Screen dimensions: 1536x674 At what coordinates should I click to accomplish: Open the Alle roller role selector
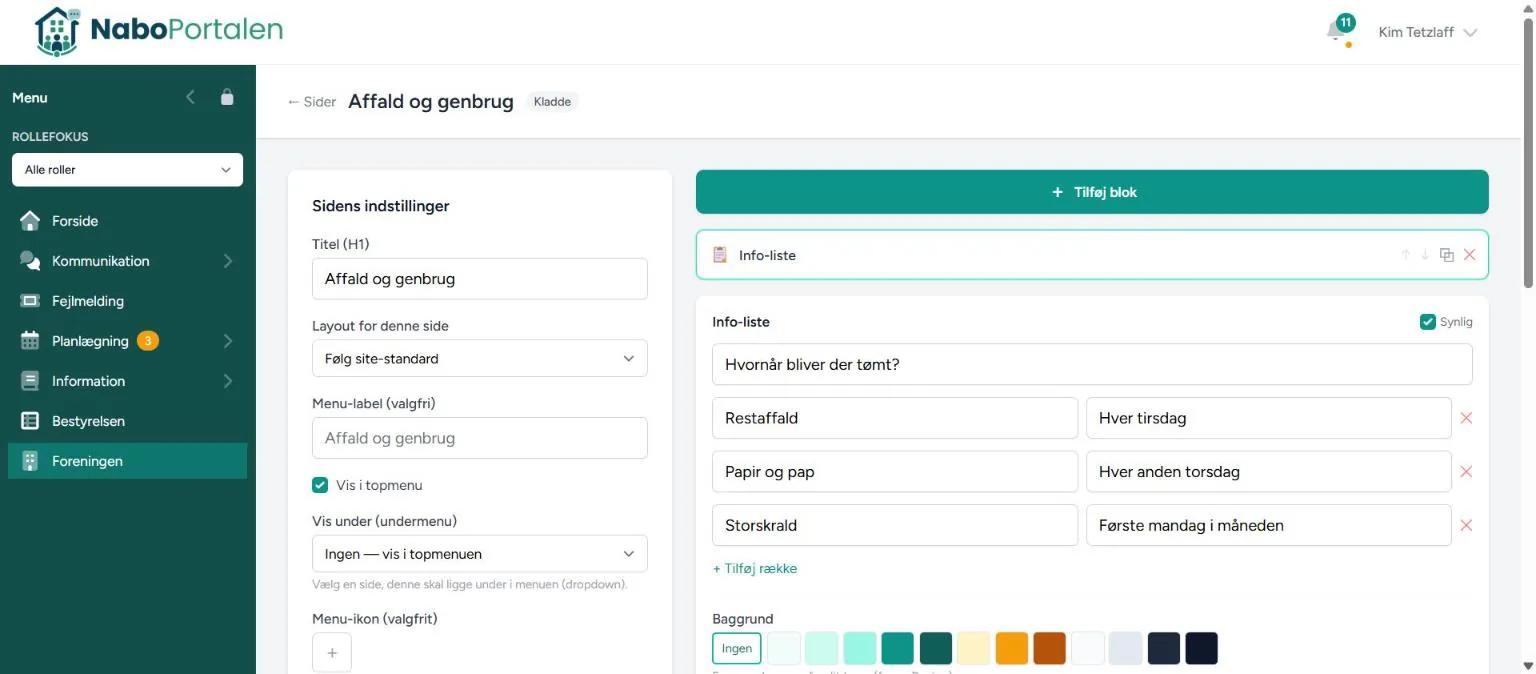(127, 170)
